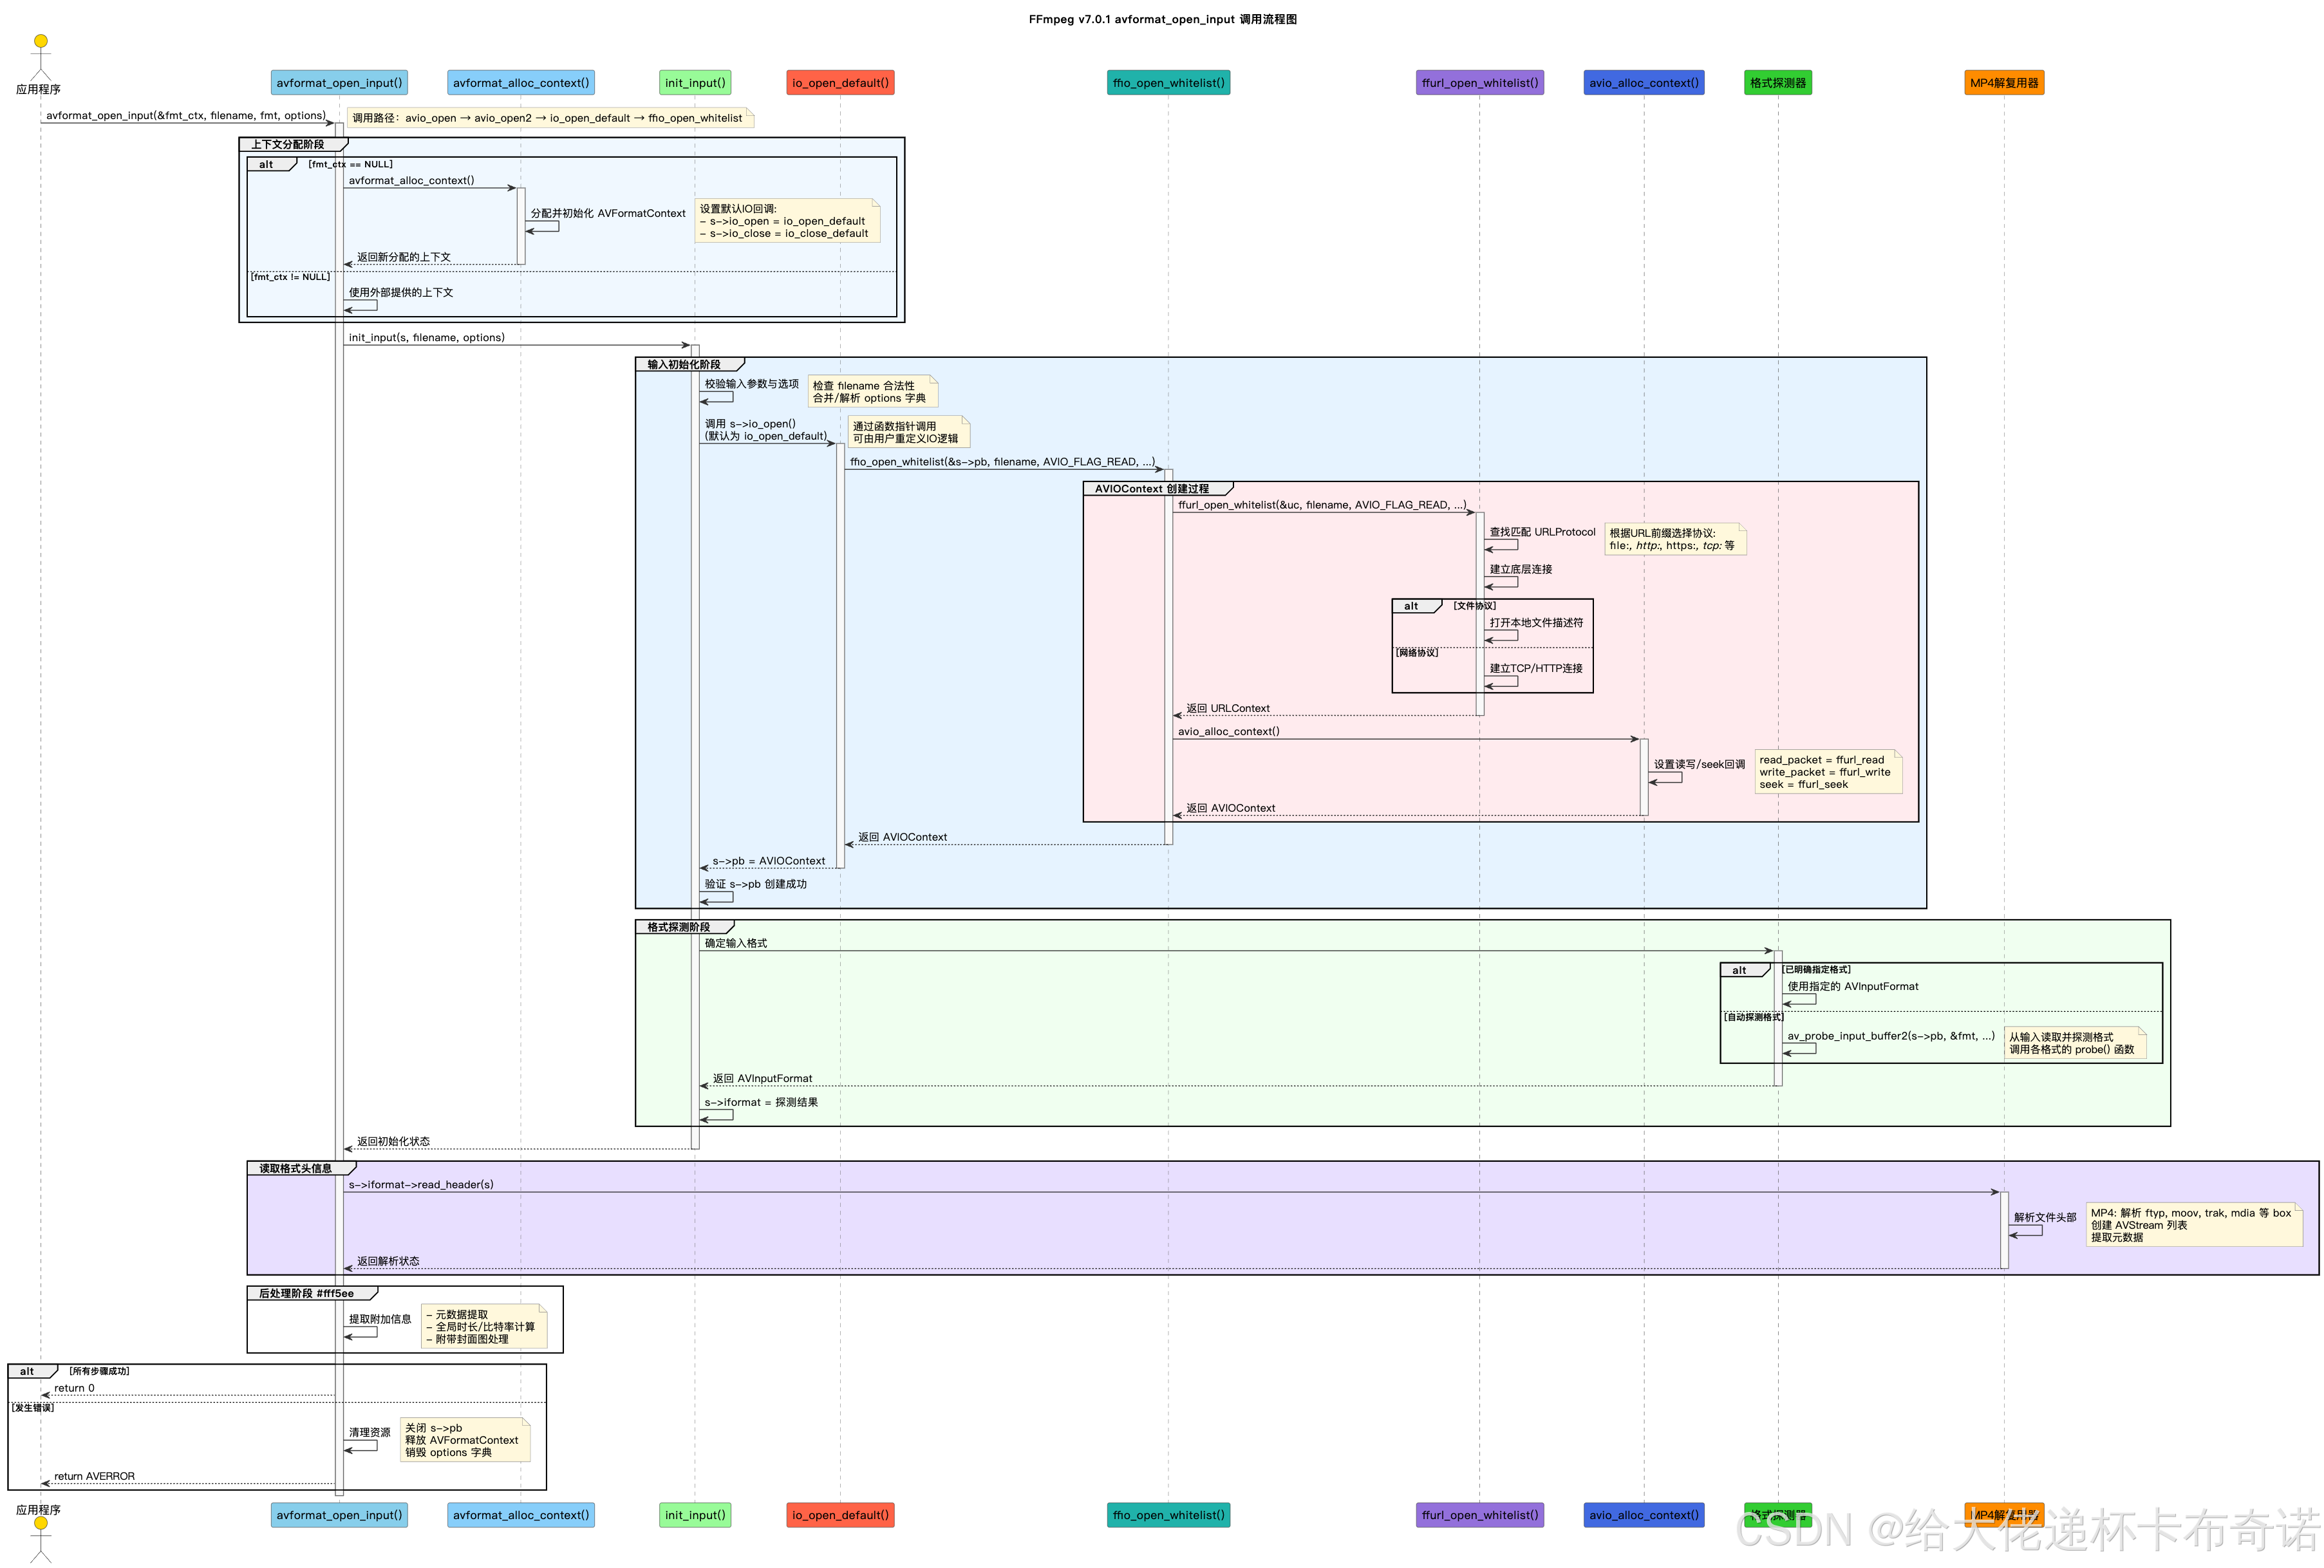
Task: Click the 输入初始化阶段 group label tab
Action: tap(684, 365)
